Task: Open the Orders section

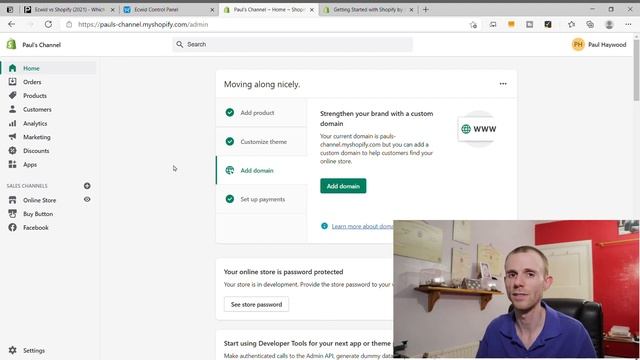Action: (32, 82)
